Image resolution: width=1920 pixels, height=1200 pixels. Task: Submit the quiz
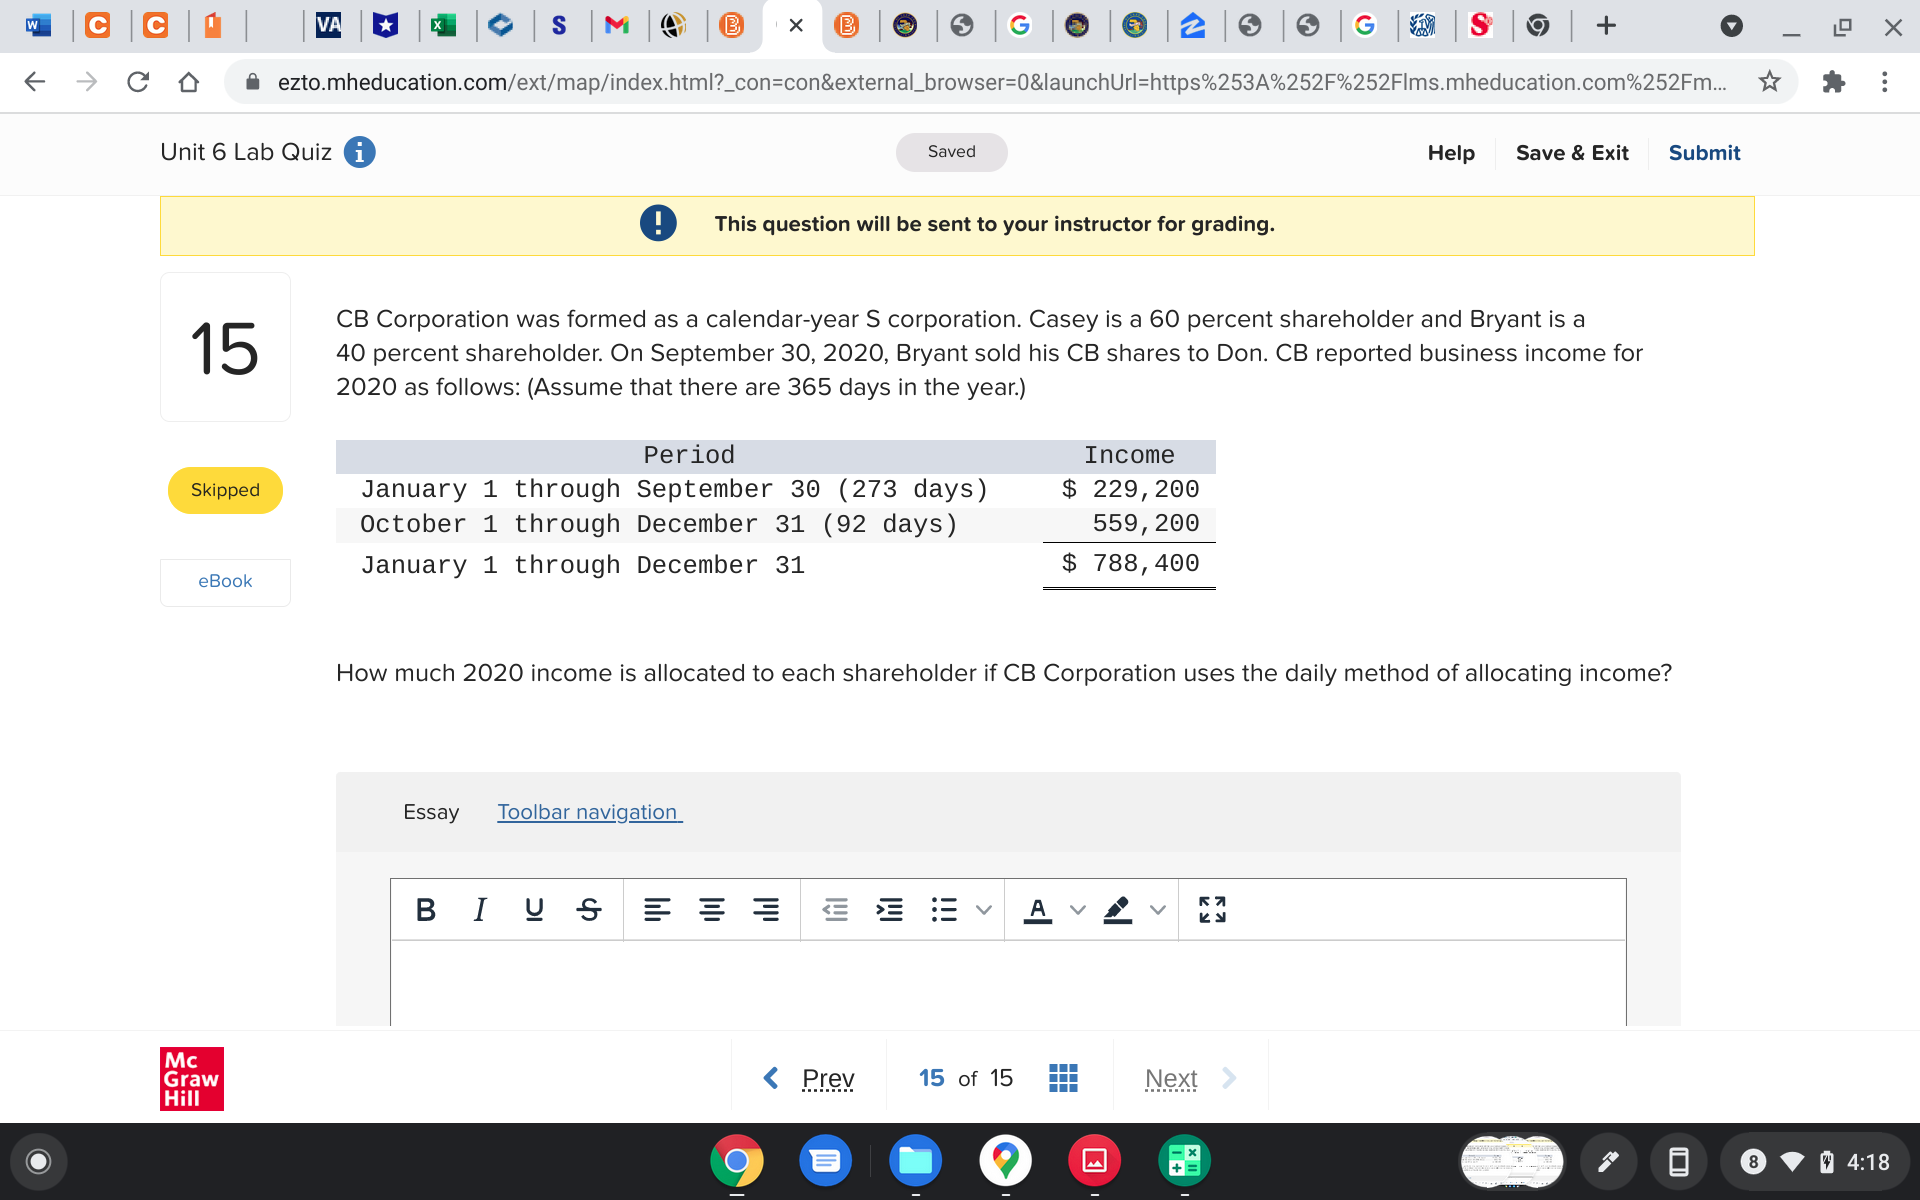[1704, 153]
